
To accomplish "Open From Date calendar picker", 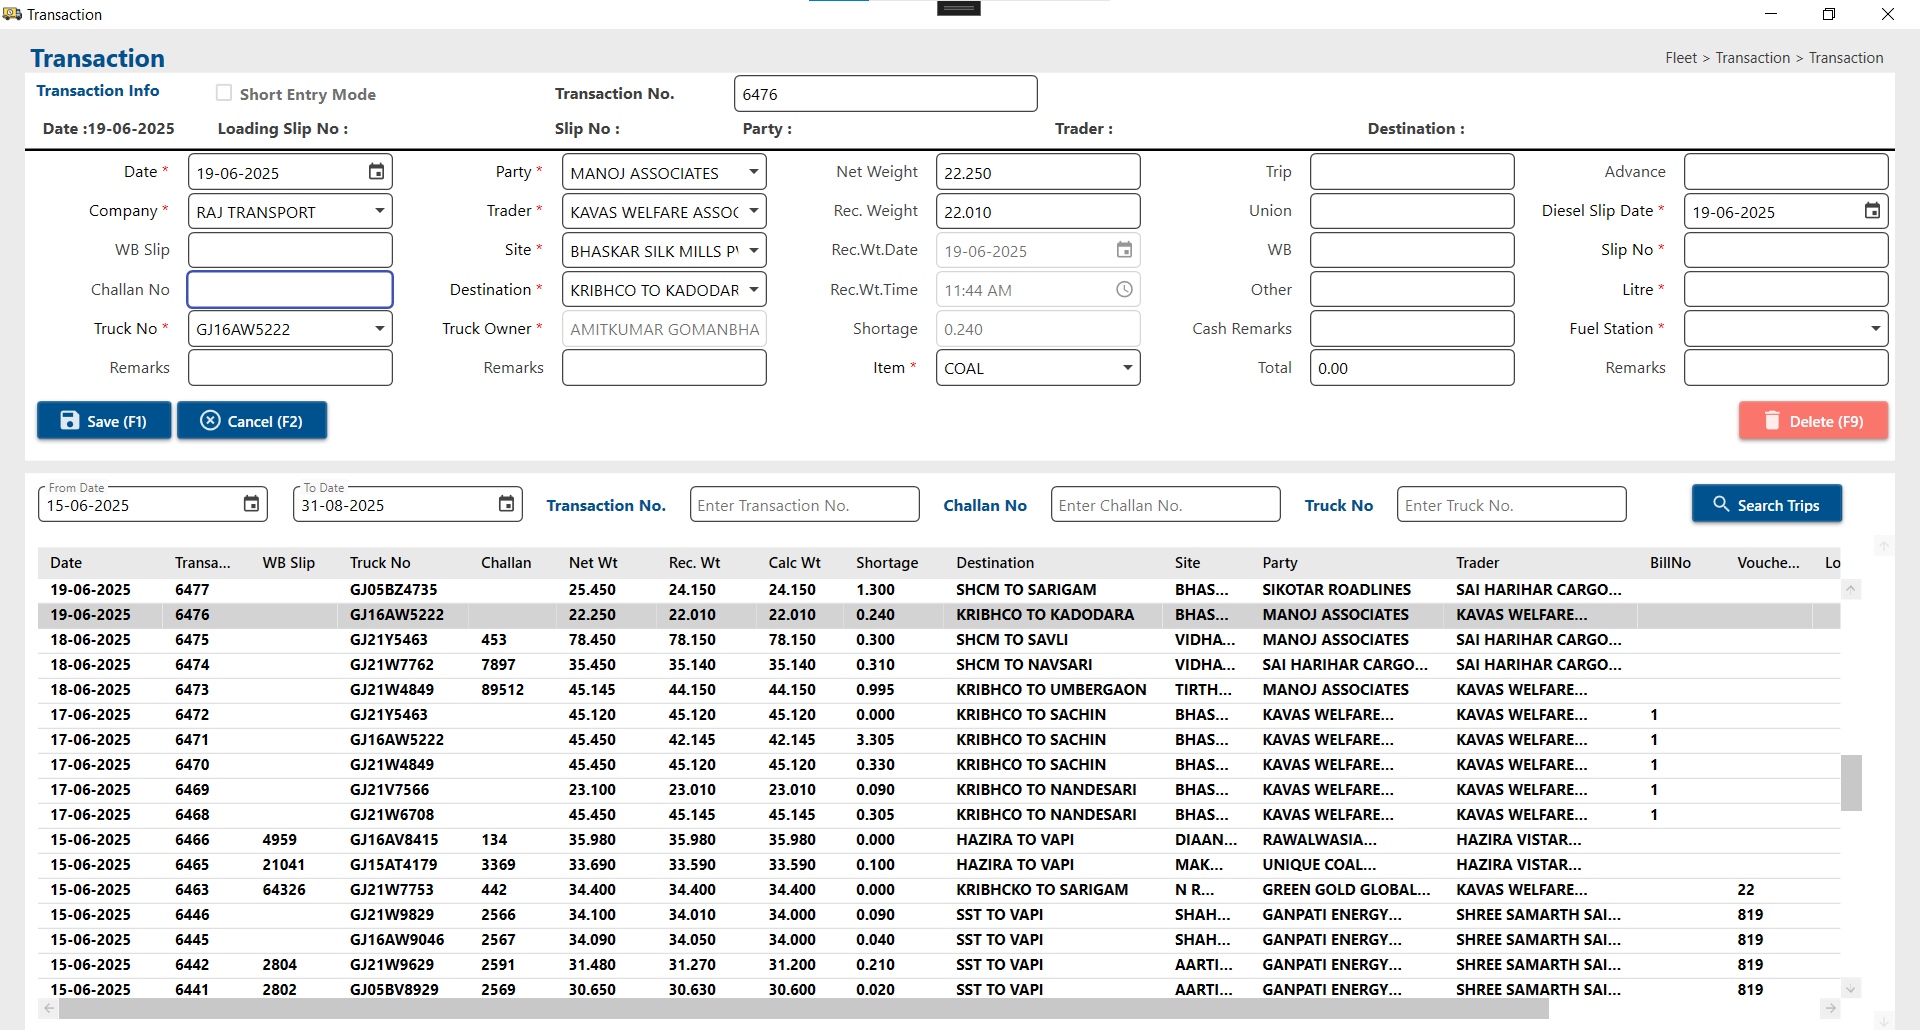I will click(251, 504).
